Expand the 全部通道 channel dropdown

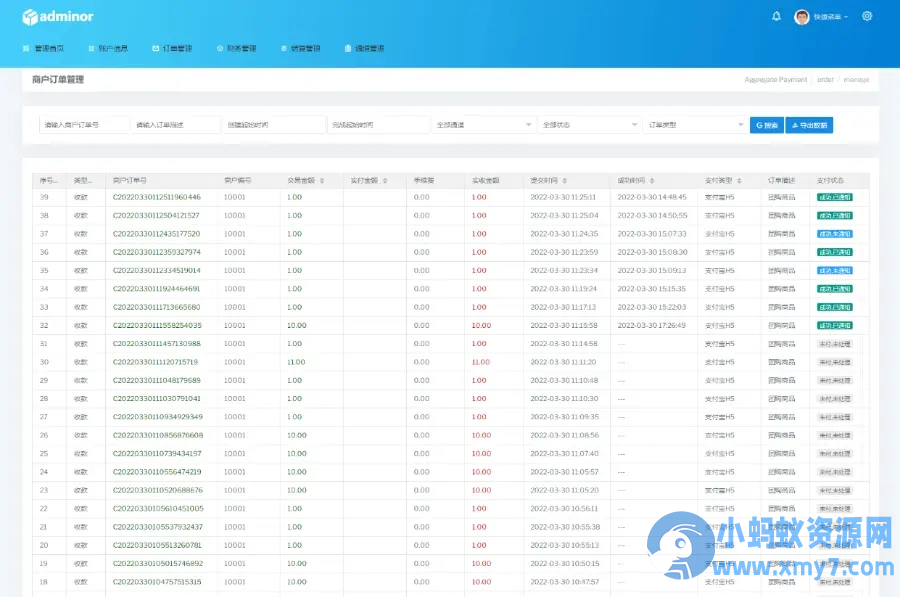483,125
